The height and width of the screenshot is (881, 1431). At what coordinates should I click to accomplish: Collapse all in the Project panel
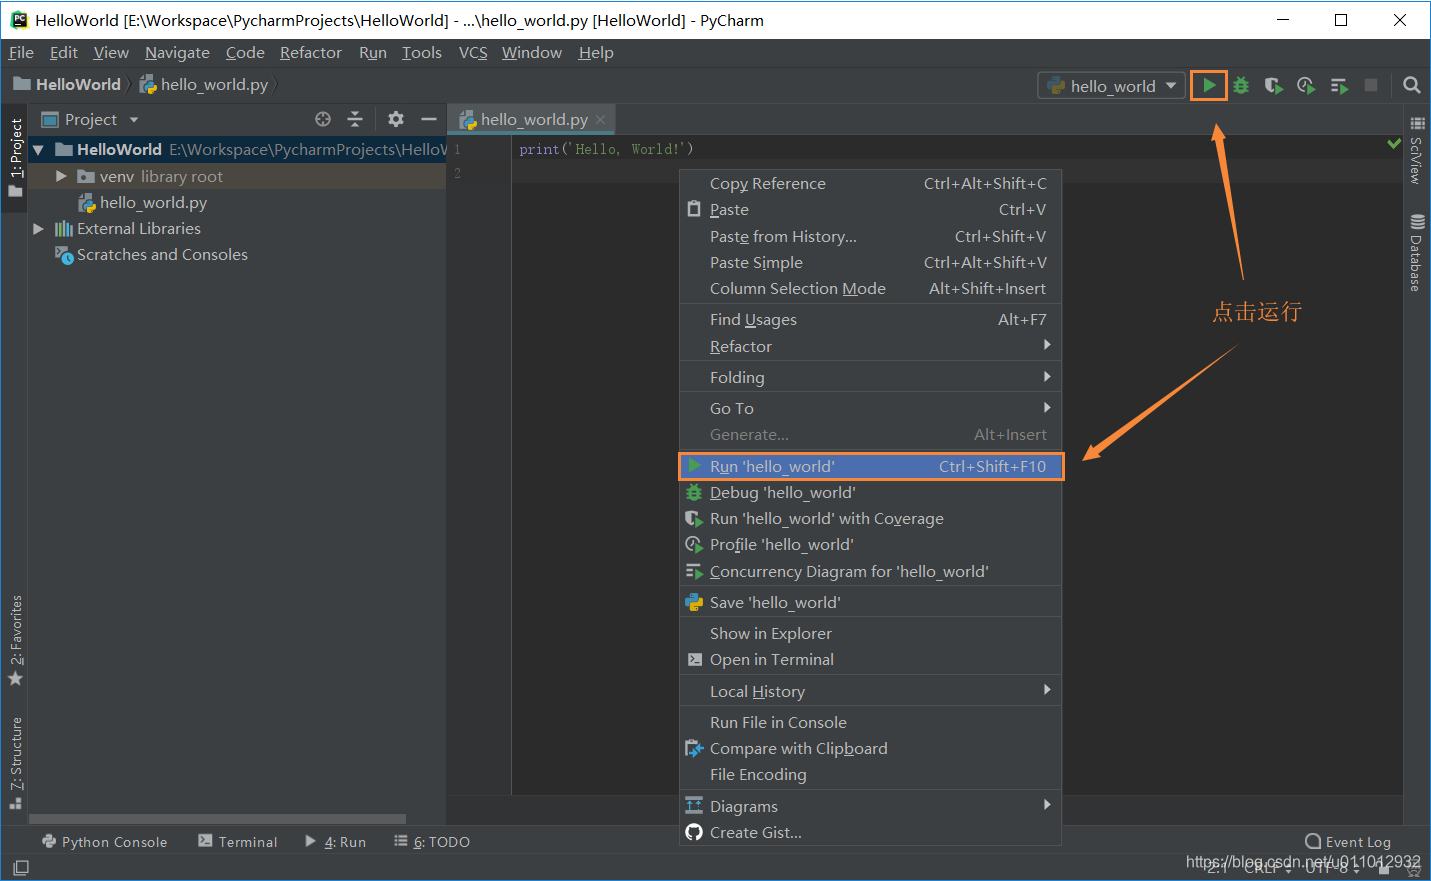(x=355, y=119)
